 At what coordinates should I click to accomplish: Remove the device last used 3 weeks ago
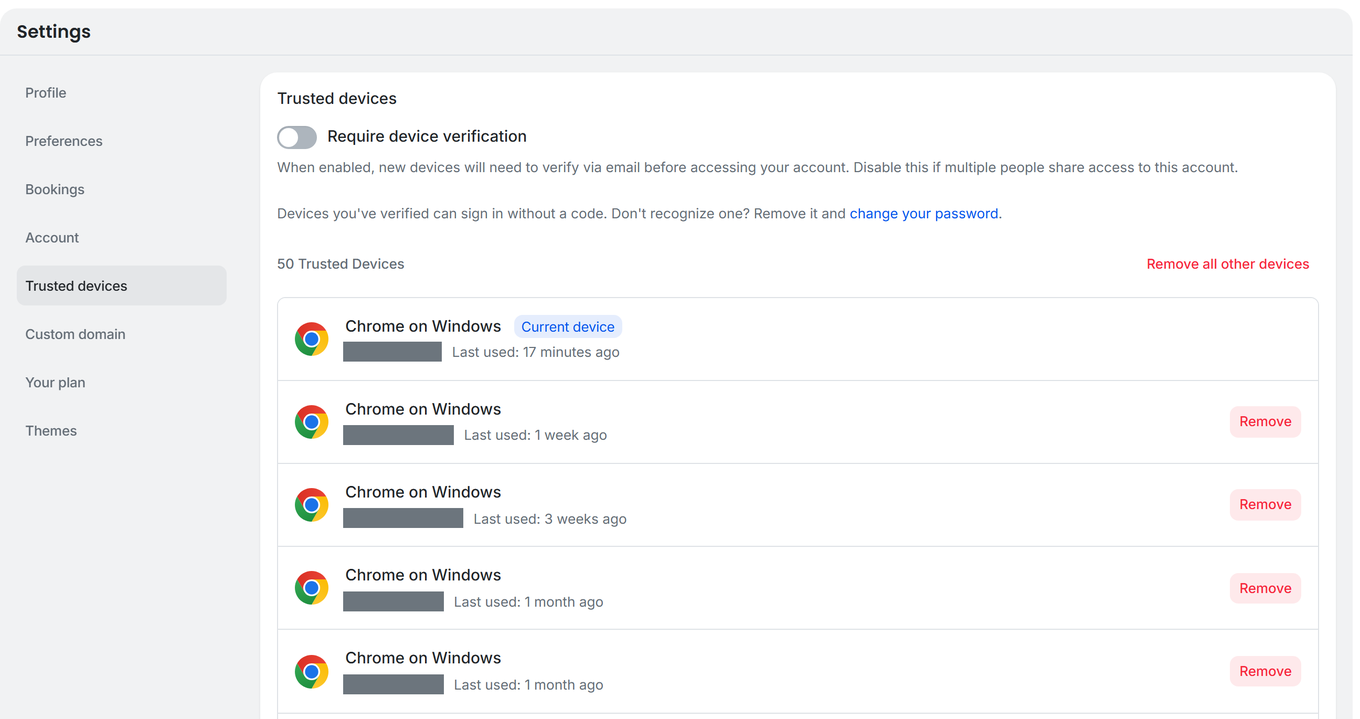click(1265, 505)
